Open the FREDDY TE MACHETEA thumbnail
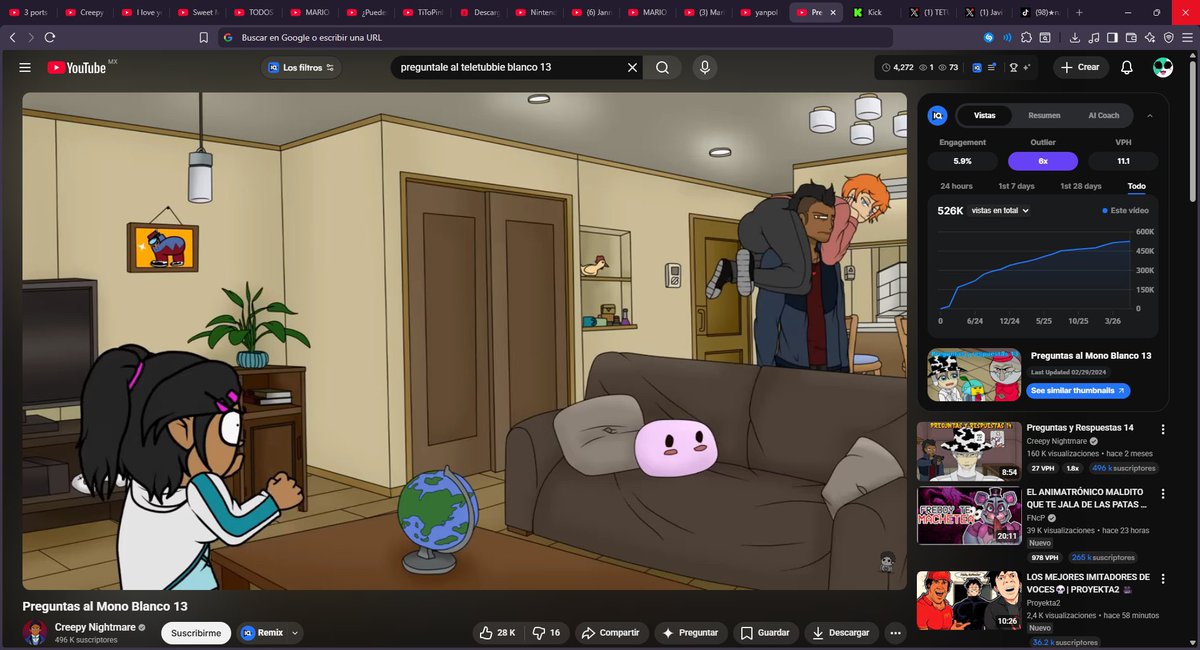This screenshot has height=650, width=1200. click(x=968, y=516)
